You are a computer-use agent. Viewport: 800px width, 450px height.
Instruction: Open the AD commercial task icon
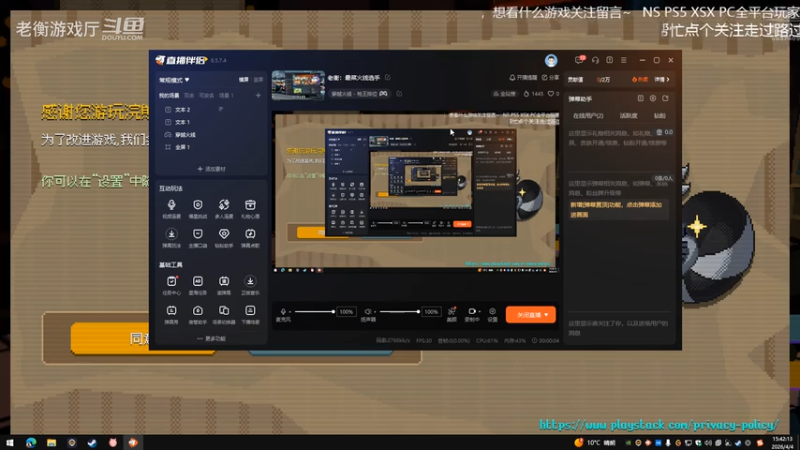[197, 281]
